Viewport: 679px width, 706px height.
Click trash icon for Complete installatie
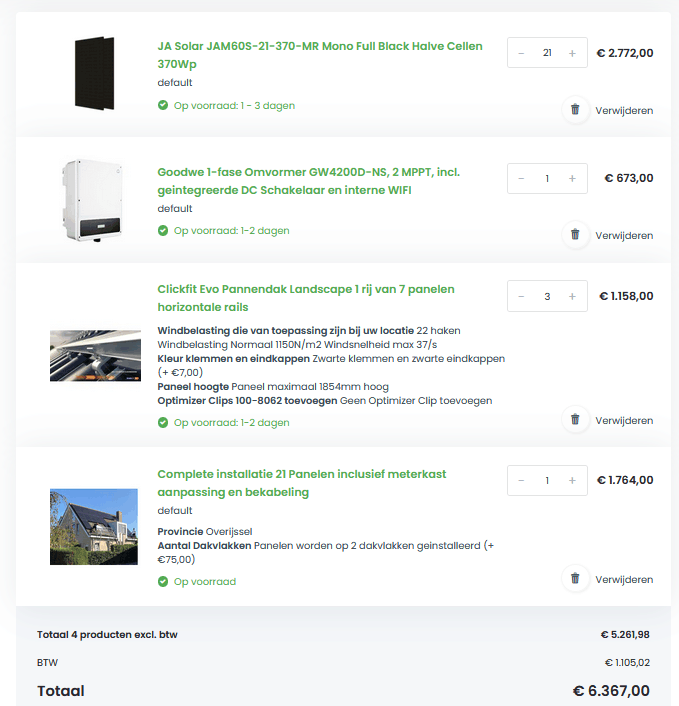(x=575, y=579)
